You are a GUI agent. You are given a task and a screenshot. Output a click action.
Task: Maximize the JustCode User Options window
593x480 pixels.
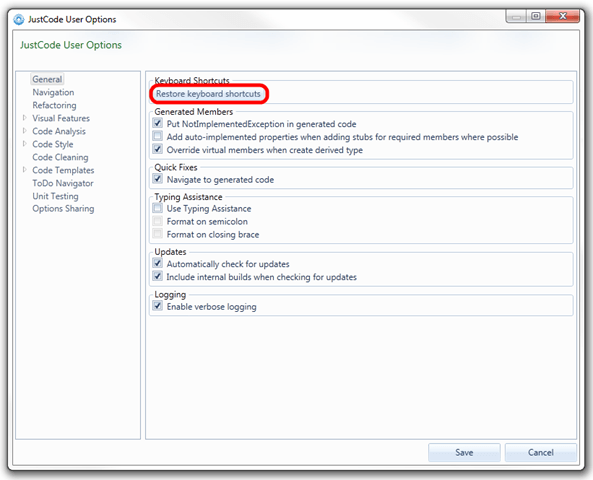536,17
